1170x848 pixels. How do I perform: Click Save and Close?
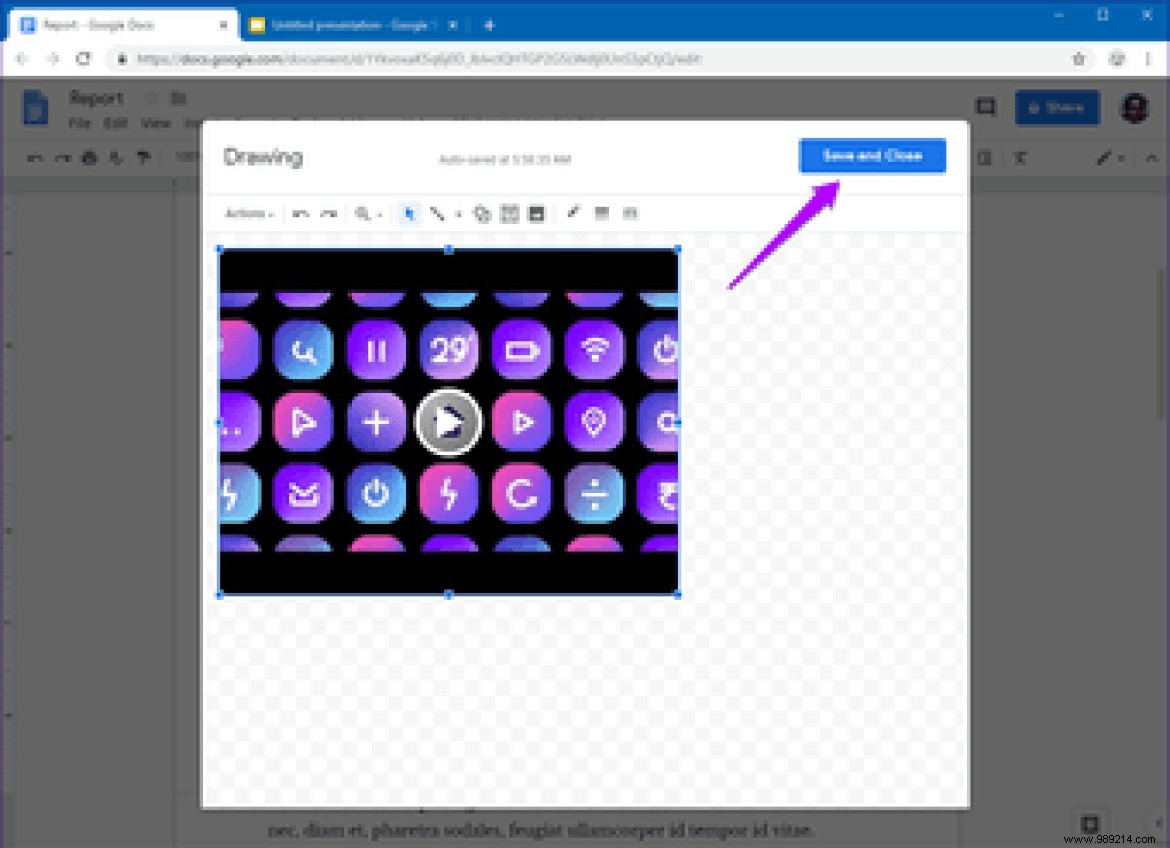871,156
